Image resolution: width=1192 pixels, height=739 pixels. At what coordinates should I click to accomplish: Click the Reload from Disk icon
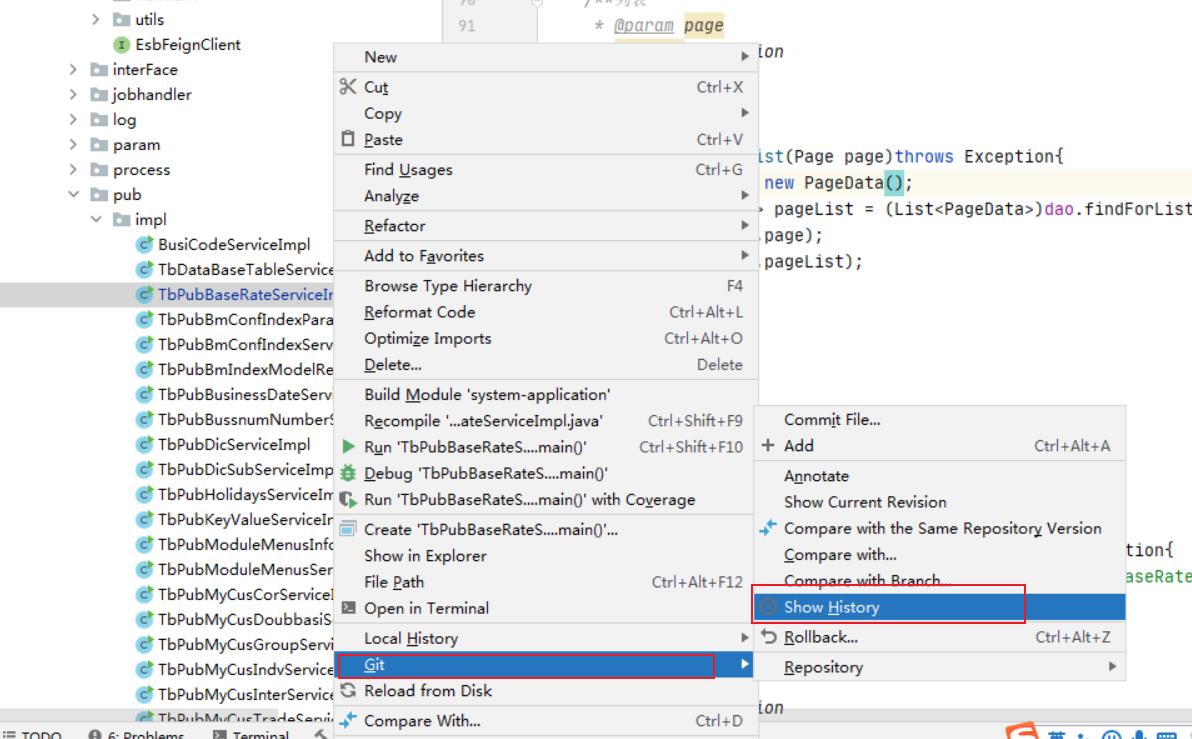[348, 691]
